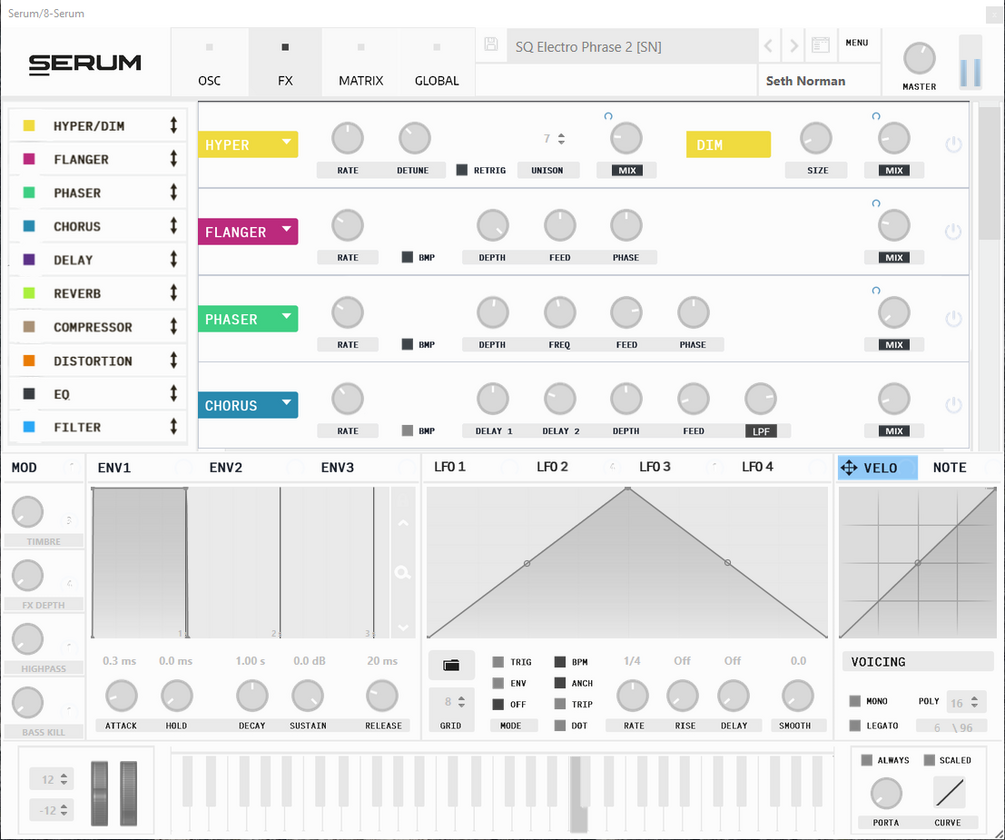1005x840 pixels.
Task: Click the LFO GRID size stepper
Action: coord(461,702)
